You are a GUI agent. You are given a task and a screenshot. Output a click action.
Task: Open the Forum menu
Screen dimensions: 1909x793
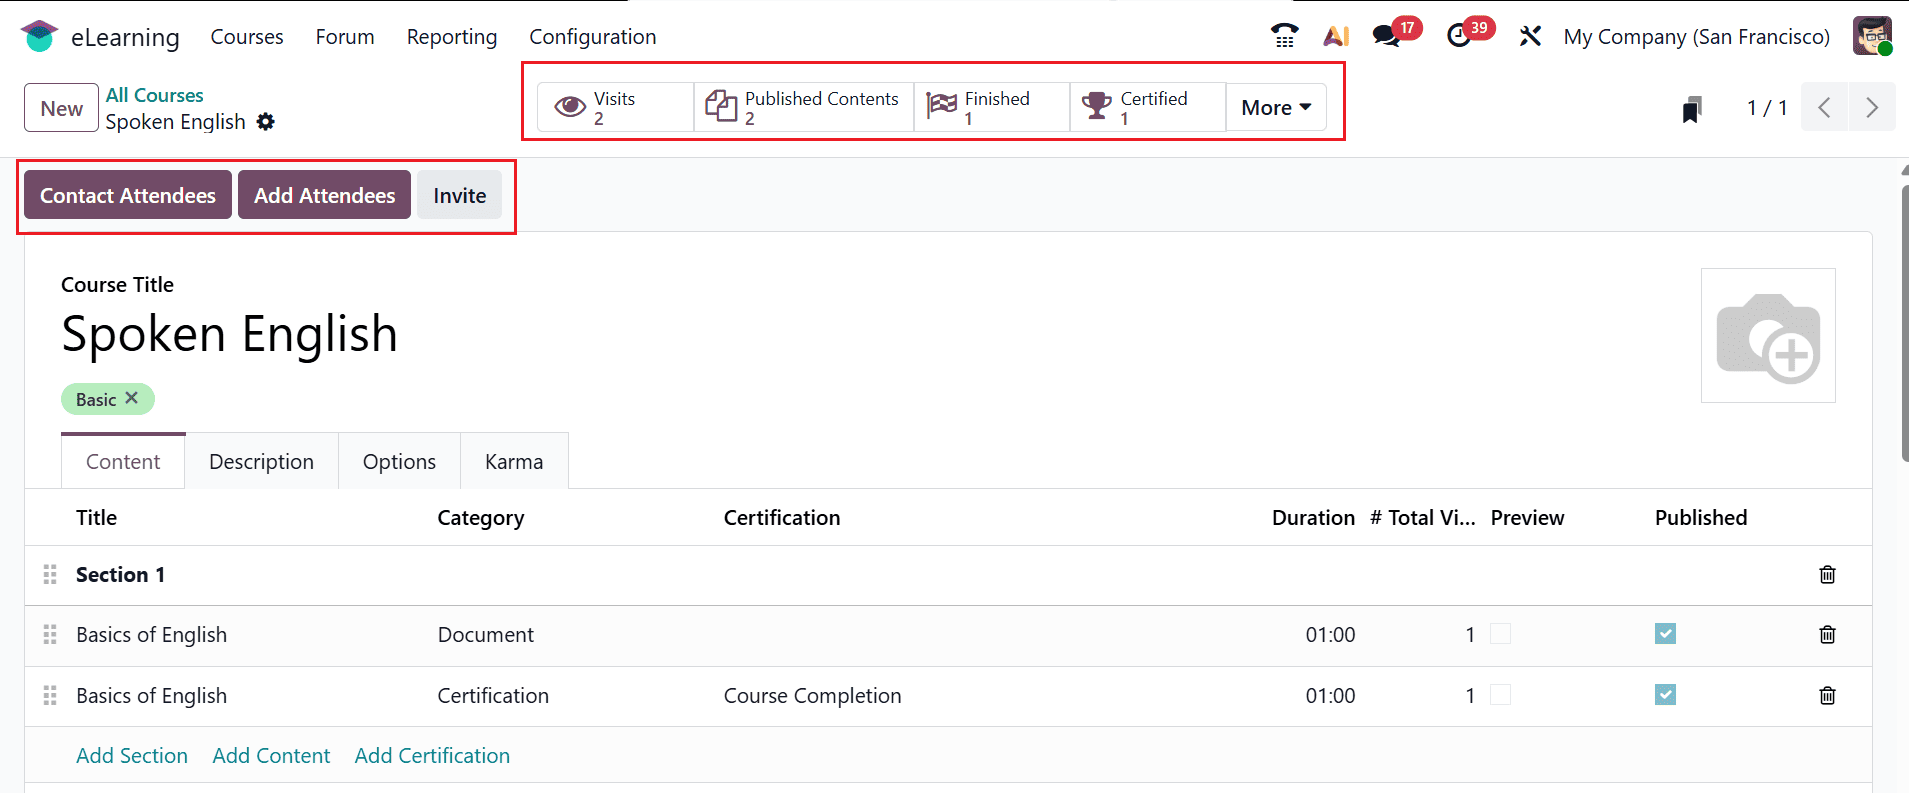(345, 37)
